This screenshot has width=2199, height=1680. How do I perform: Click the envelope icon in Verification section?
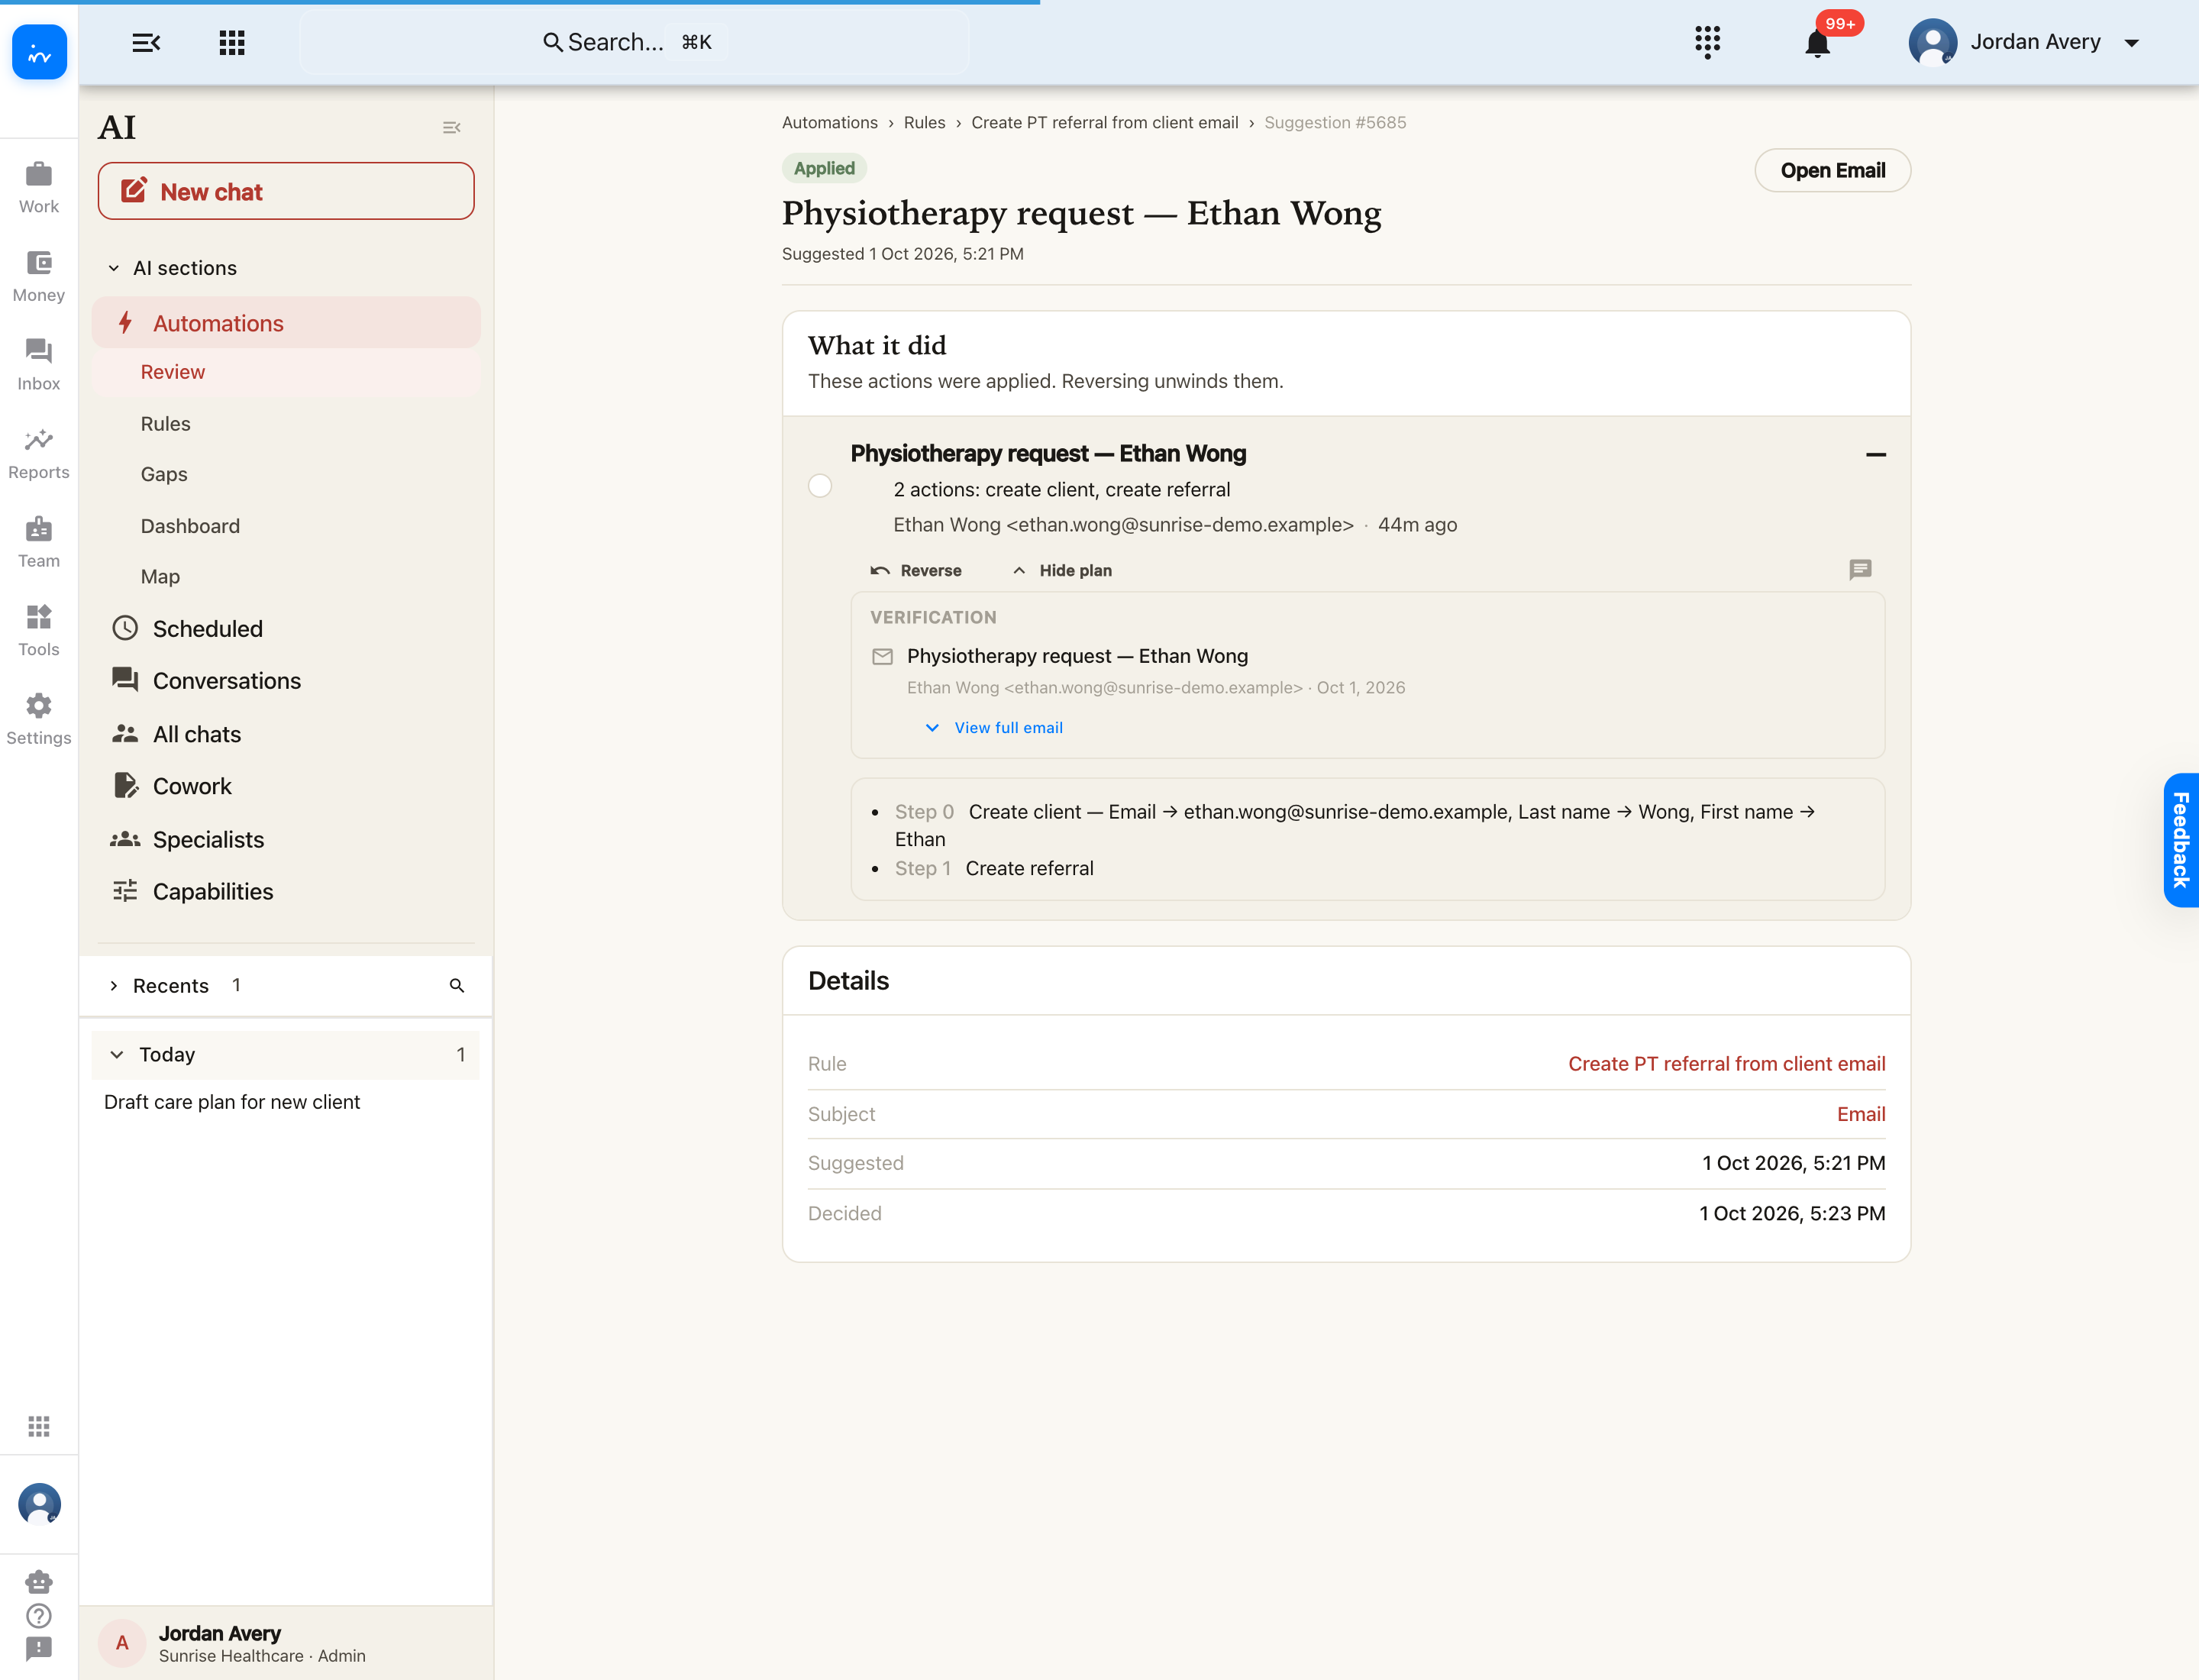click(x=882, y=657)
